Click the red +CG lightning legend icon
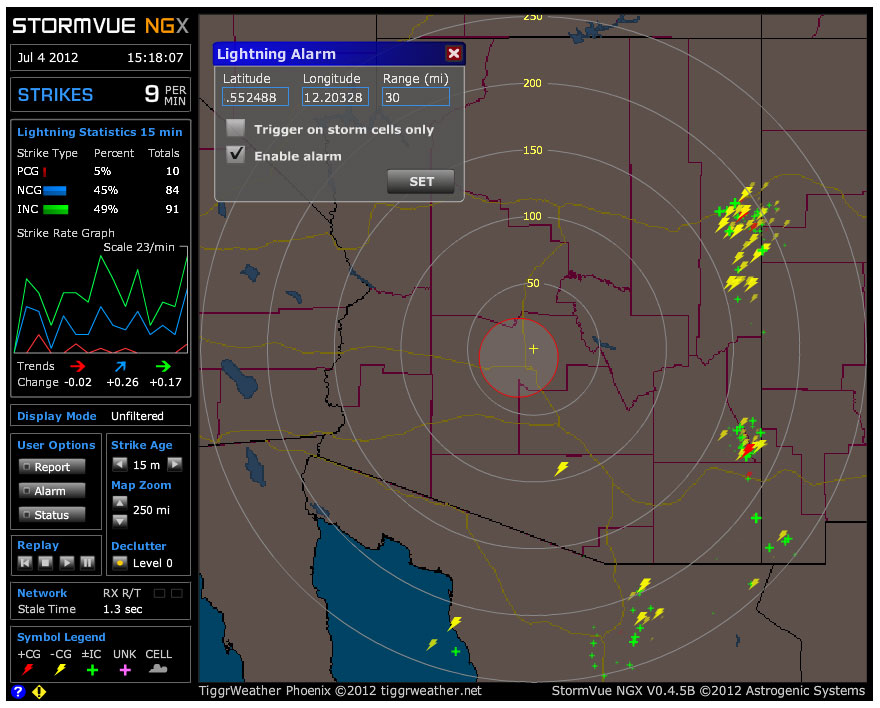 coord(26,669)
